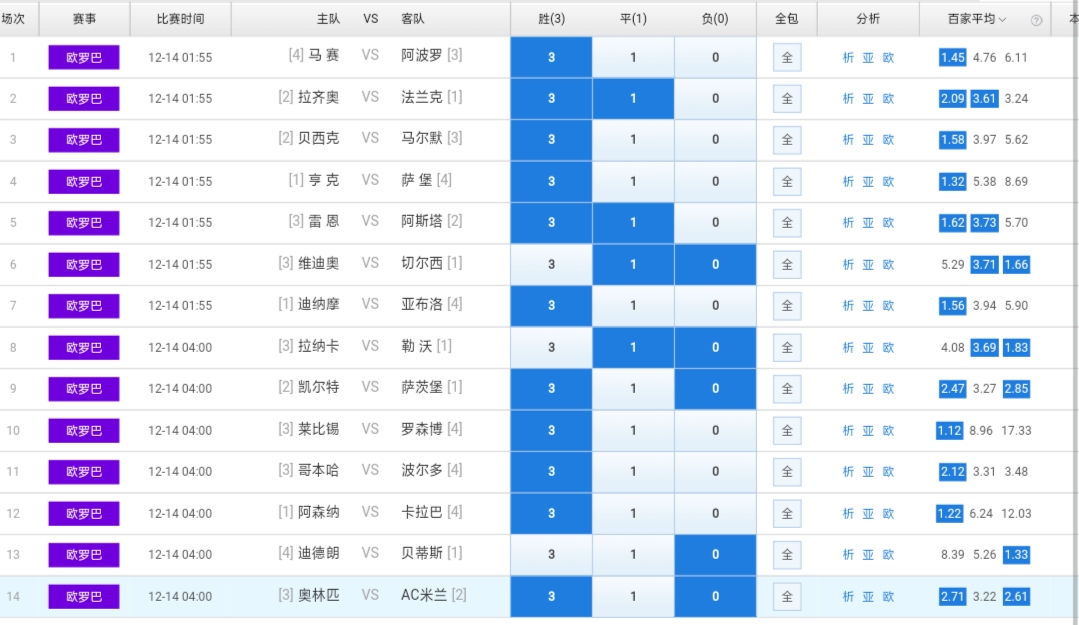Select 全 button for match 1 马赛
Image resolution: width=1079 pixels, height=625 pixels.
787,58
